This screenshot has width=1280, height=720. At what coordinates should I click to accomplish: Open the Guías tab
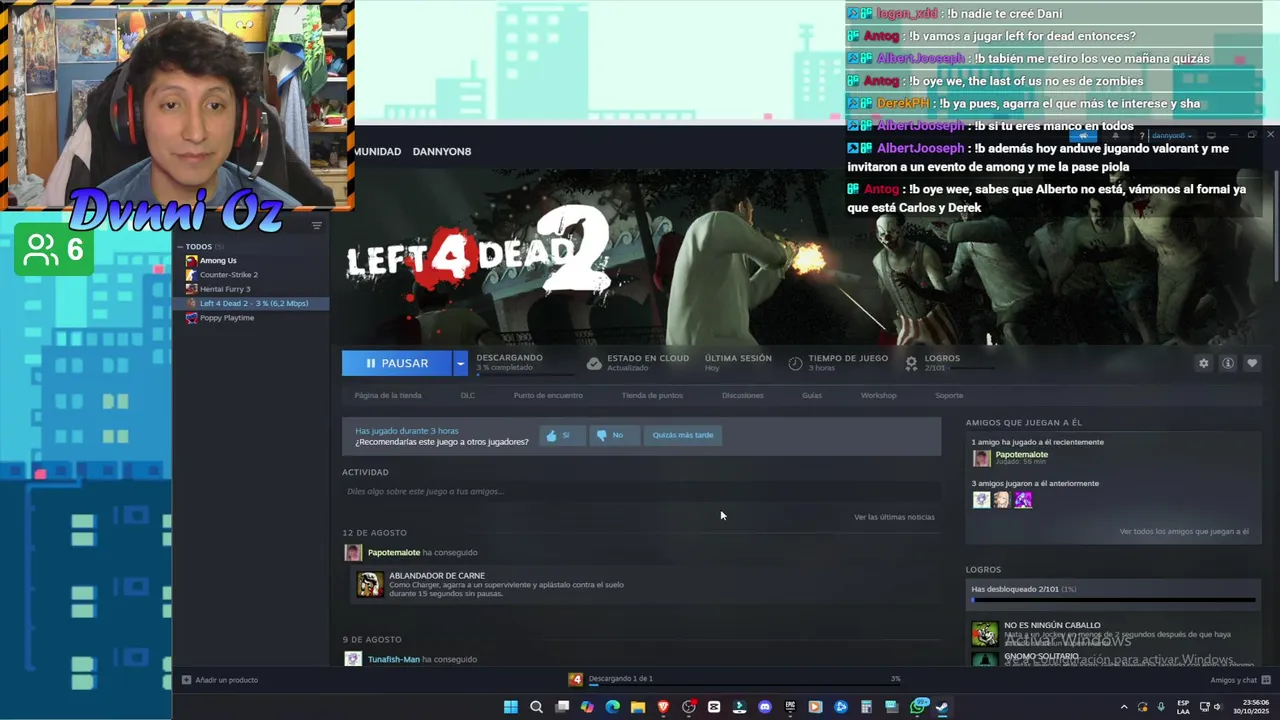click(812, 395)
